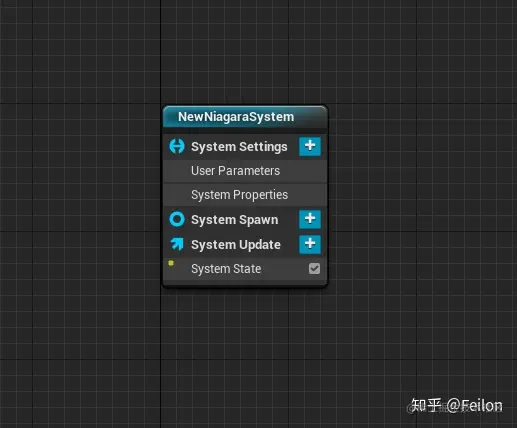Add a module to System Update
This screenshot has height=428, width=517.
point(310,244)
